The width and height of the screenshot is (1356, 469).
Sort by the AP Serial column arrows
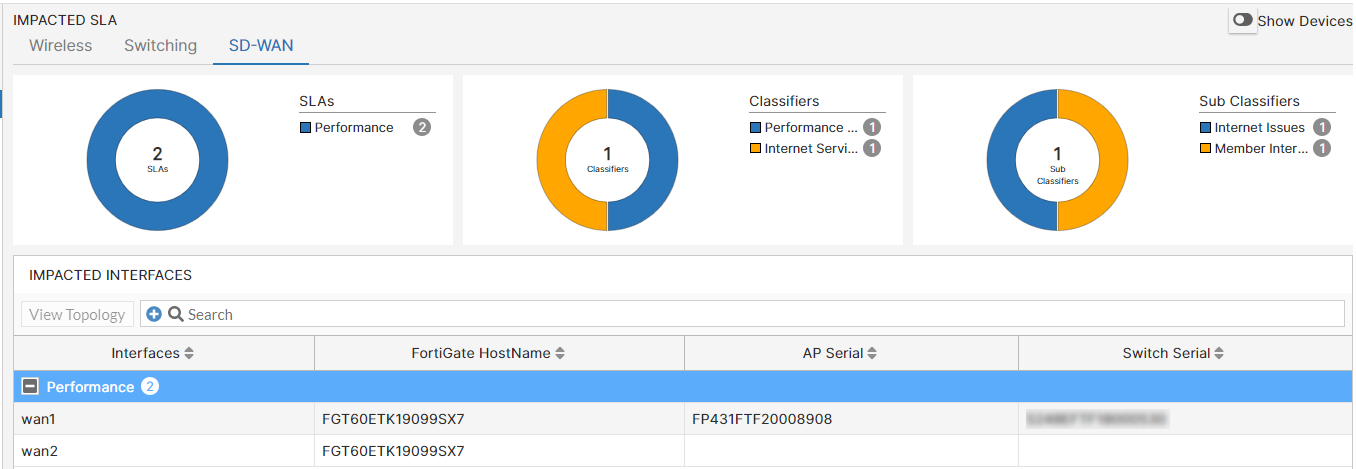click(872, 353)
